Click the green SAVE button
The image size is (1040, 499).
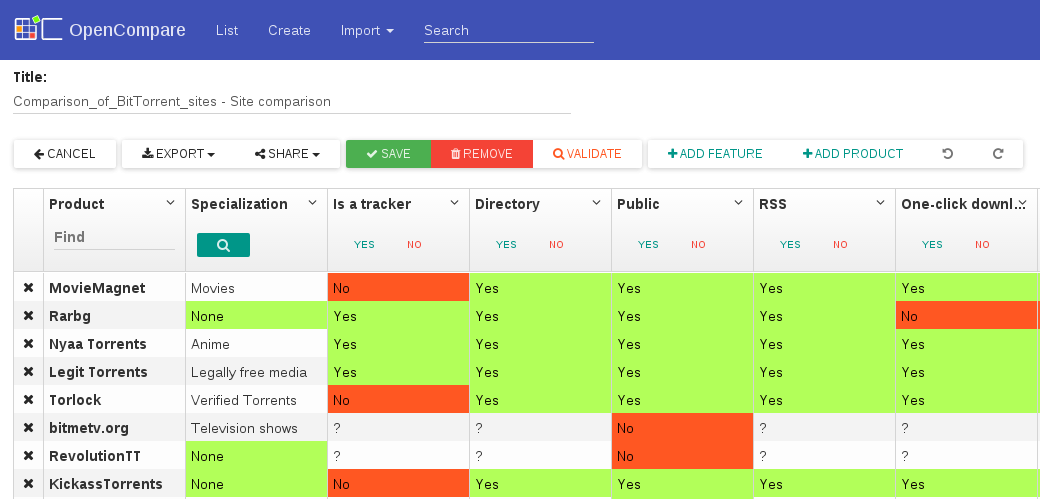pos(389,154)
